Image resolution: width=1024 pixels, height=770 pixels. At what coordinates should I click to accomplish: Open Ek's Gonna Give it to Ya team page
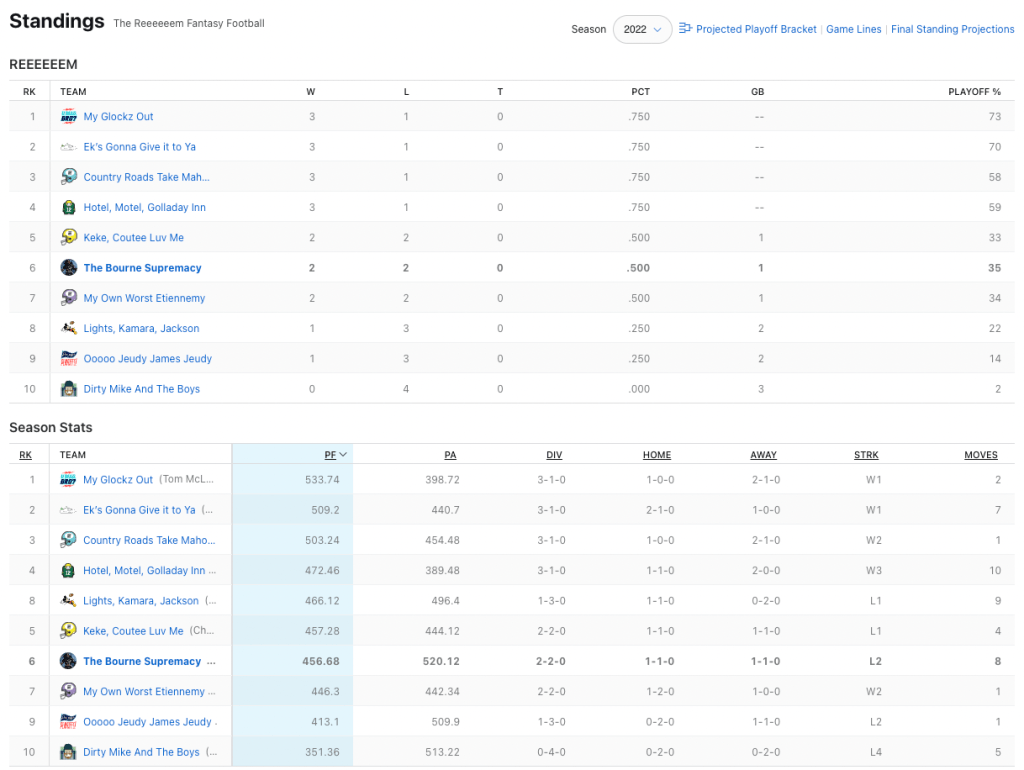click(139, 147)
